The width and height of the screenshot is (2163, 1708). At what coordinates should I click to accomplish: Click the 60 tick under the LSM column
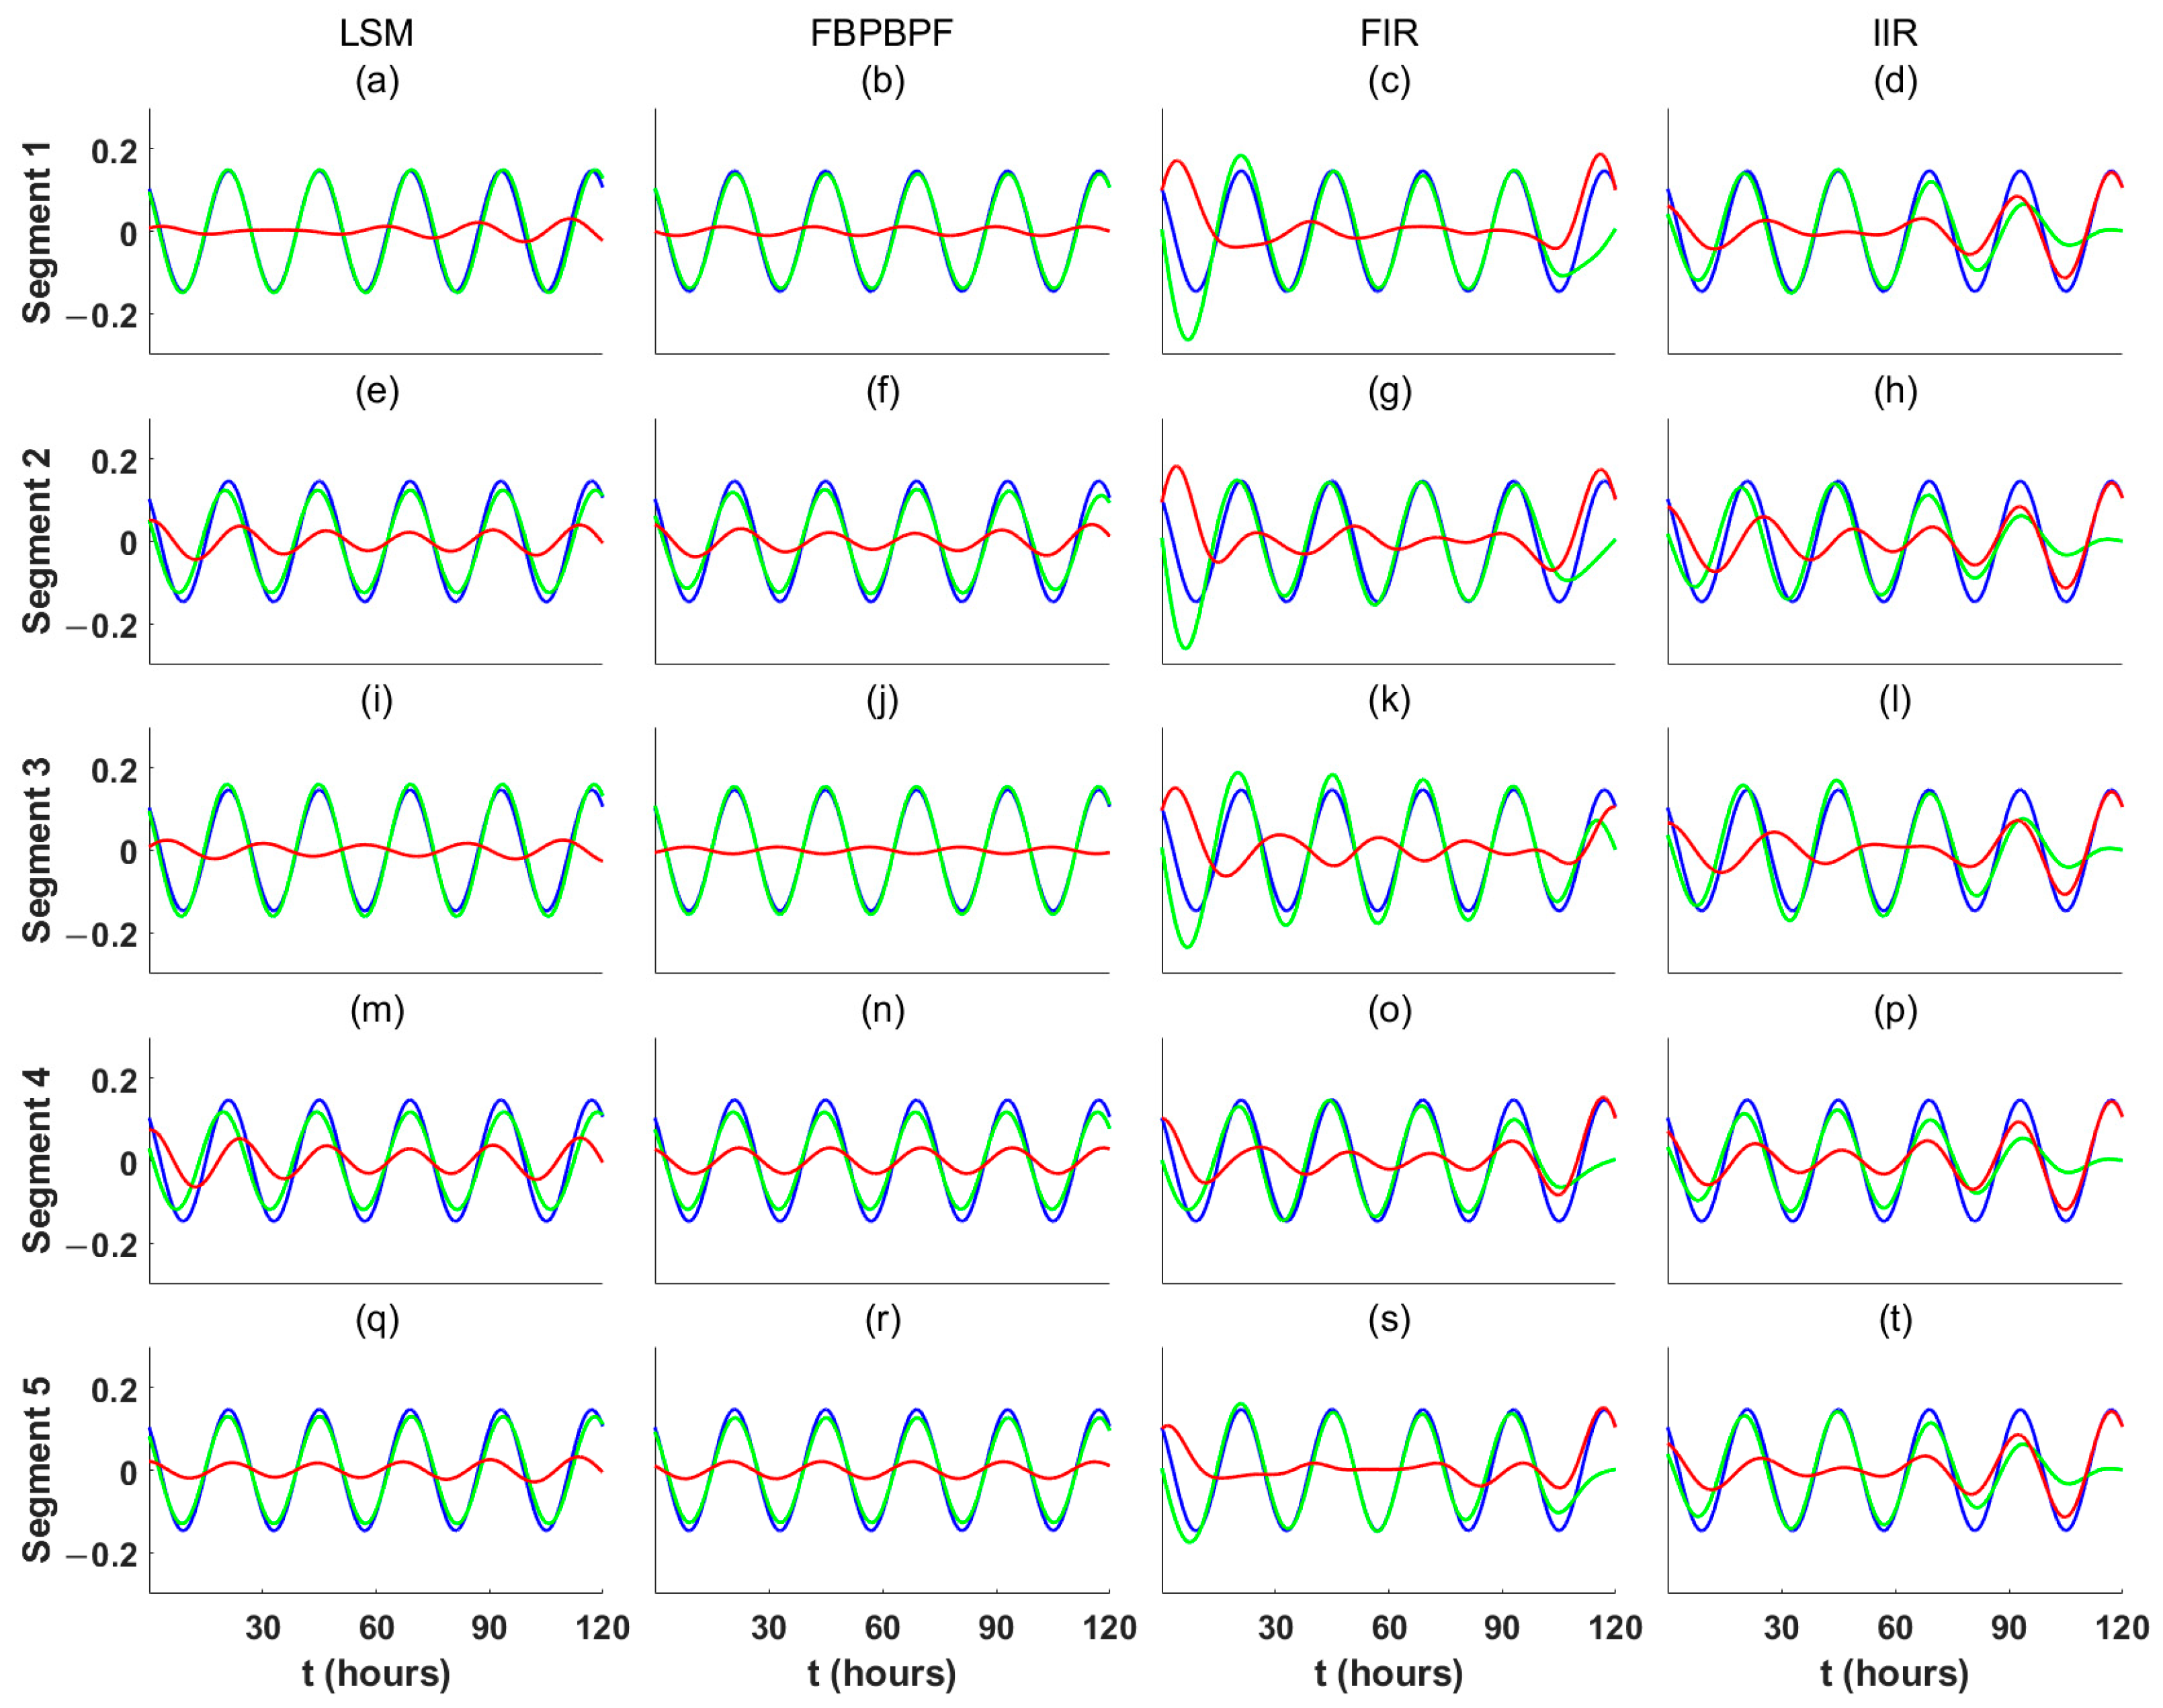[x=376, y=1627]
